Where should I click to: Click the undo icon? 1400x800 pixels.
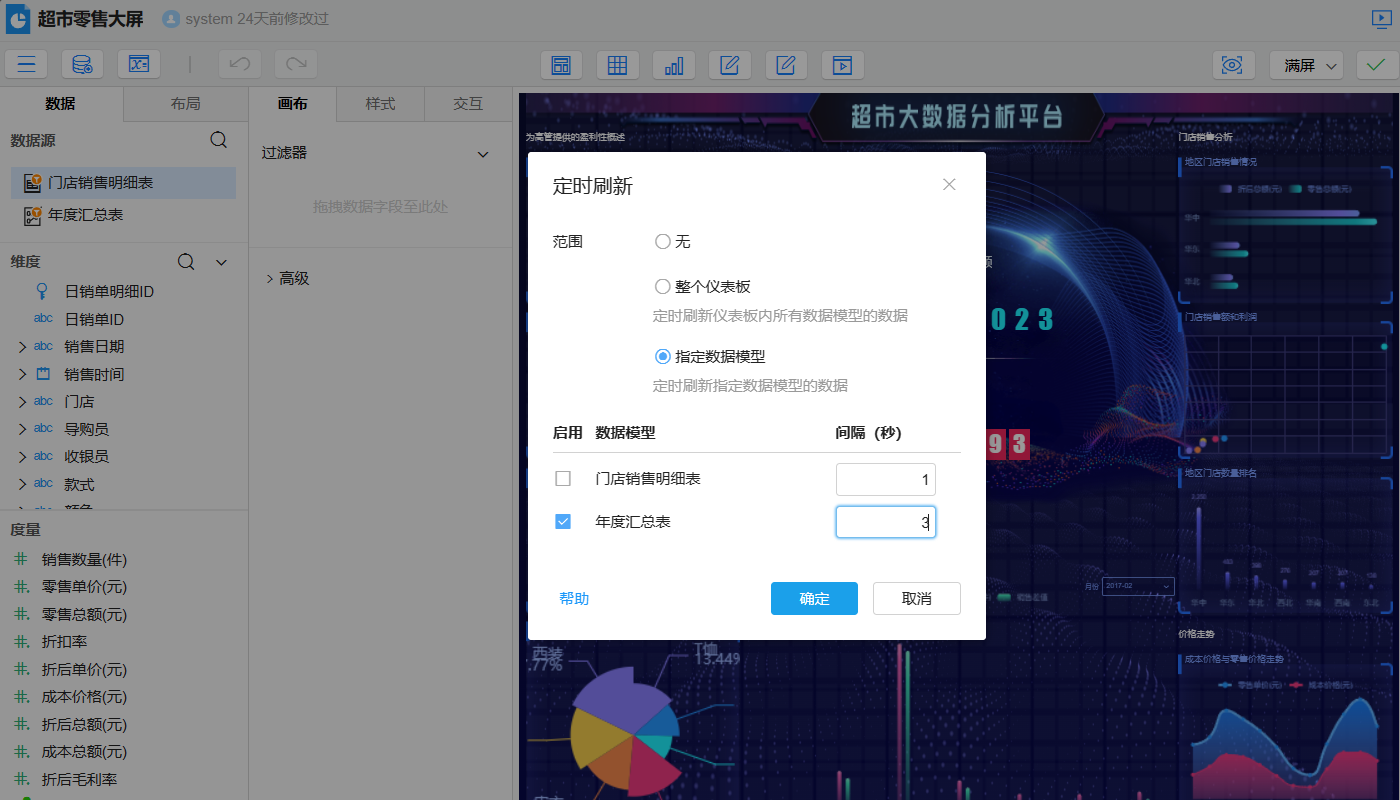[239, 64]
